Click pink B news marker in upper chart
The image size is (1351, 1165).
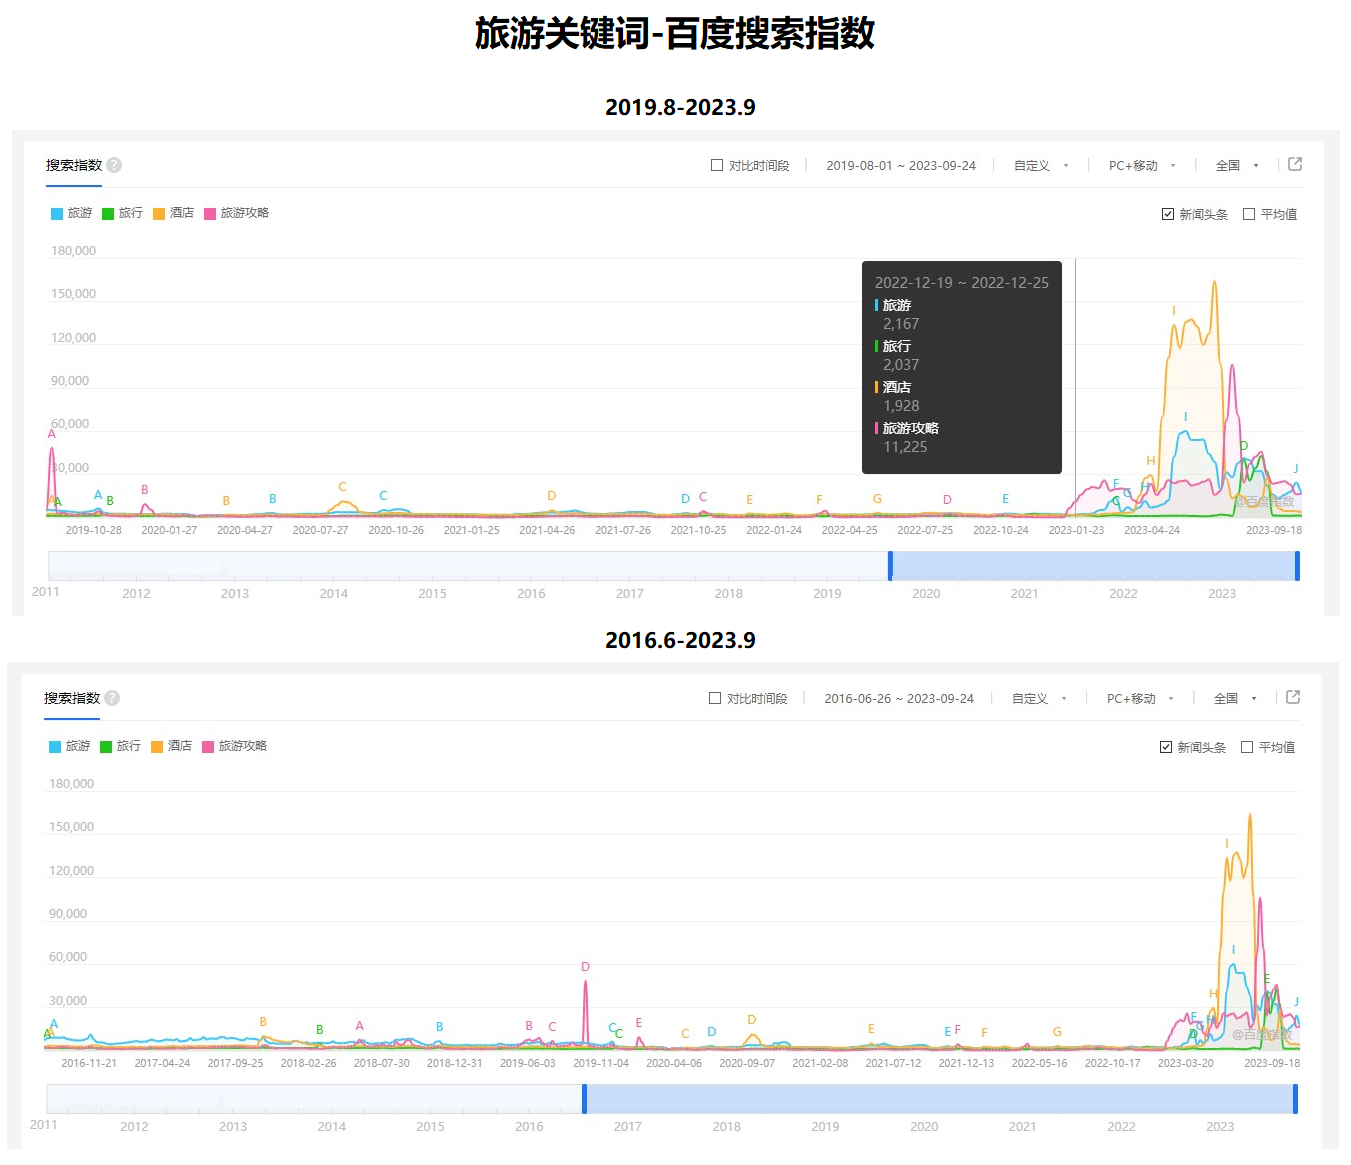[x=145, y=490]
